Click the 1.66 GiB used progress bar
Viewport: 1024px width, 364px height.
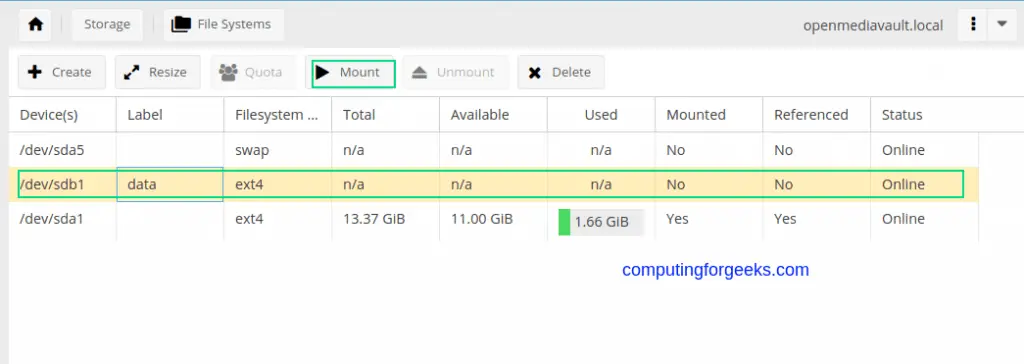pyautogui.click(x=601, y=222)
